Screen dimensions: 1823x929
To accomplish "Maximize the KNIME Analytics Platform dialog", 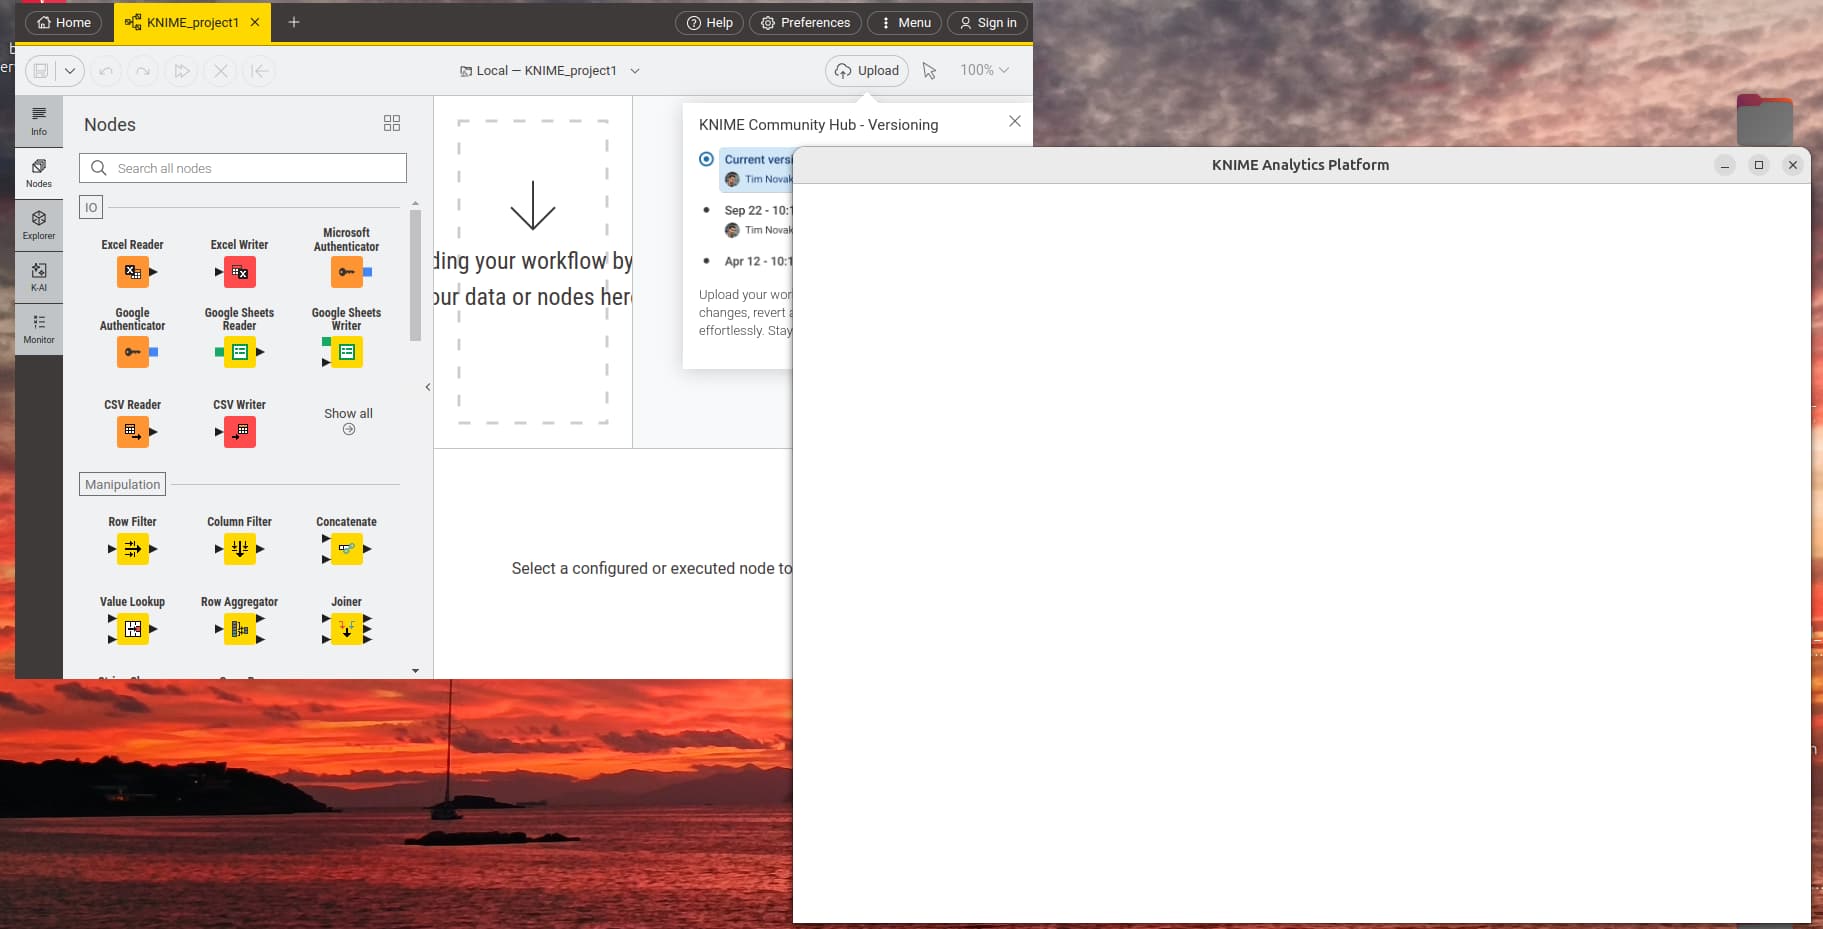I will pos(1758,165).
